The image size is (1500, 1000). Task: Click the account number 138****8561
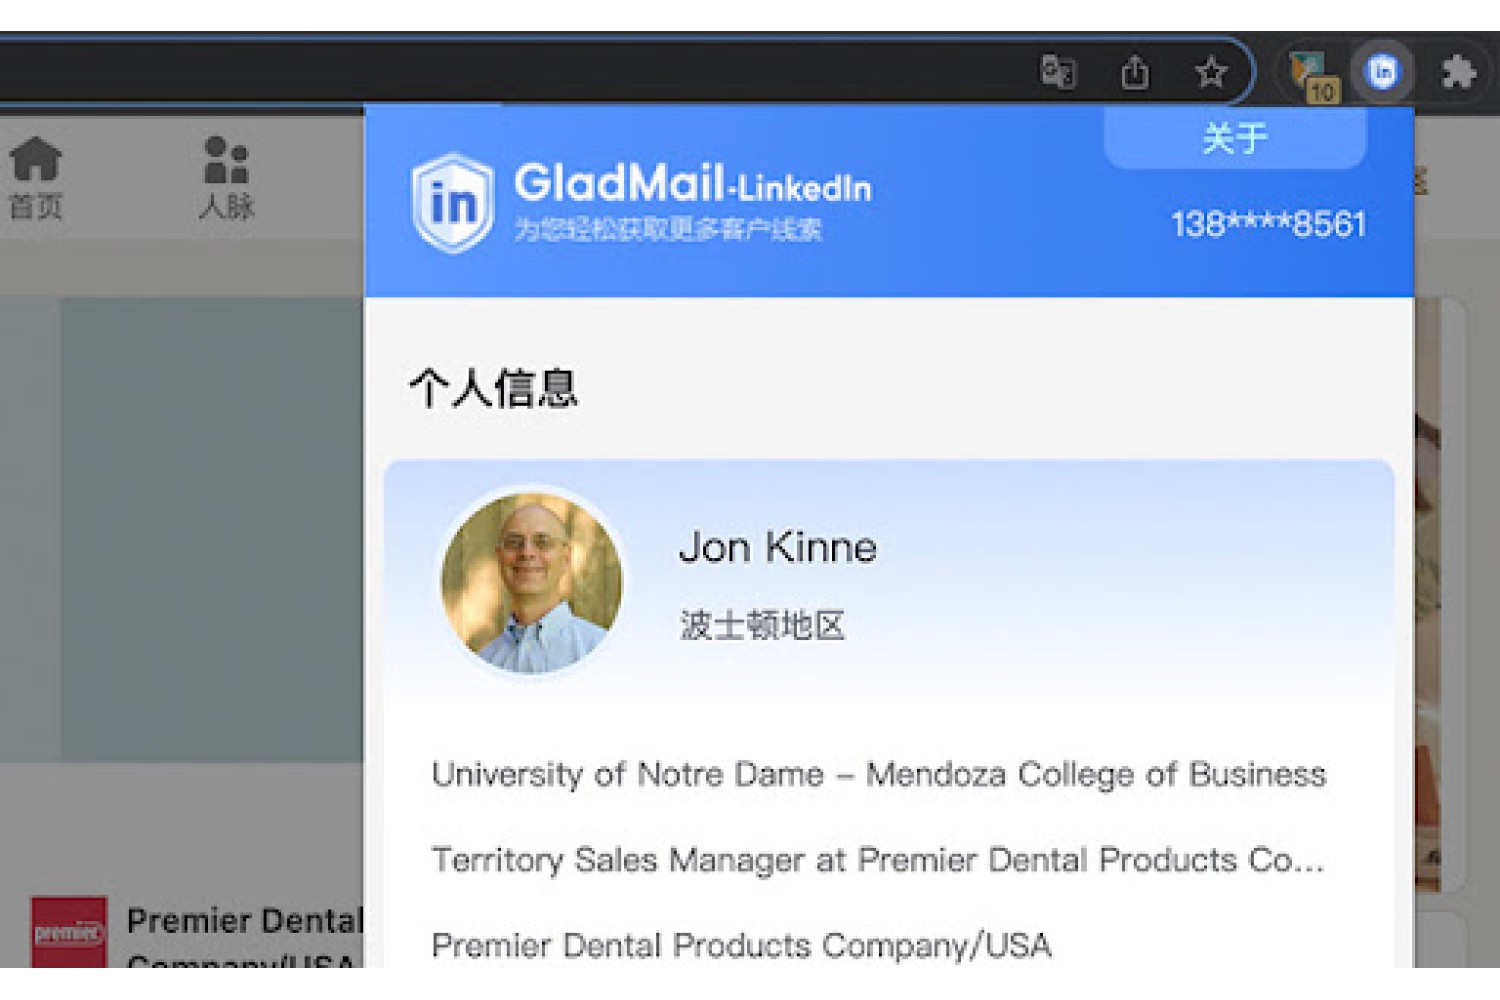click(x=1268, y=224)
